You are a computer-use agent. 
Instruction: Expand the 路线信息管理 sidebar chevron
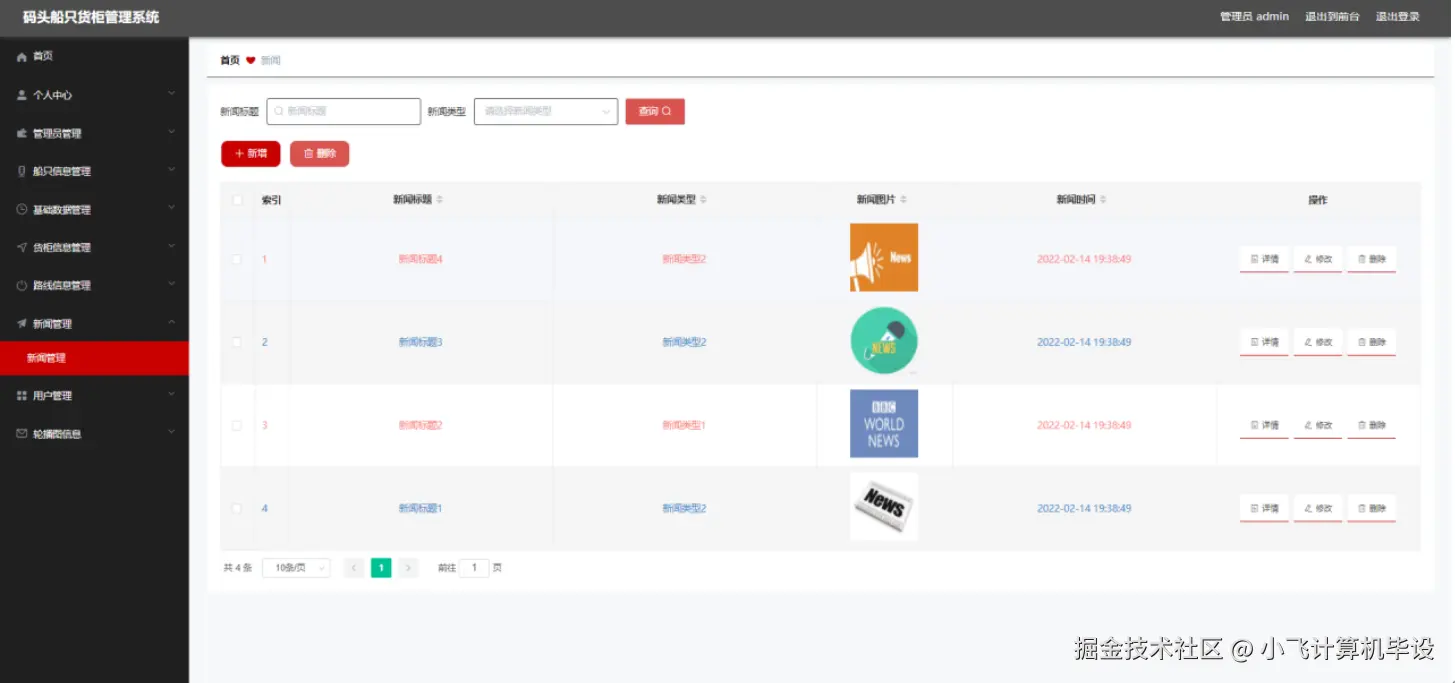(171, 284)
